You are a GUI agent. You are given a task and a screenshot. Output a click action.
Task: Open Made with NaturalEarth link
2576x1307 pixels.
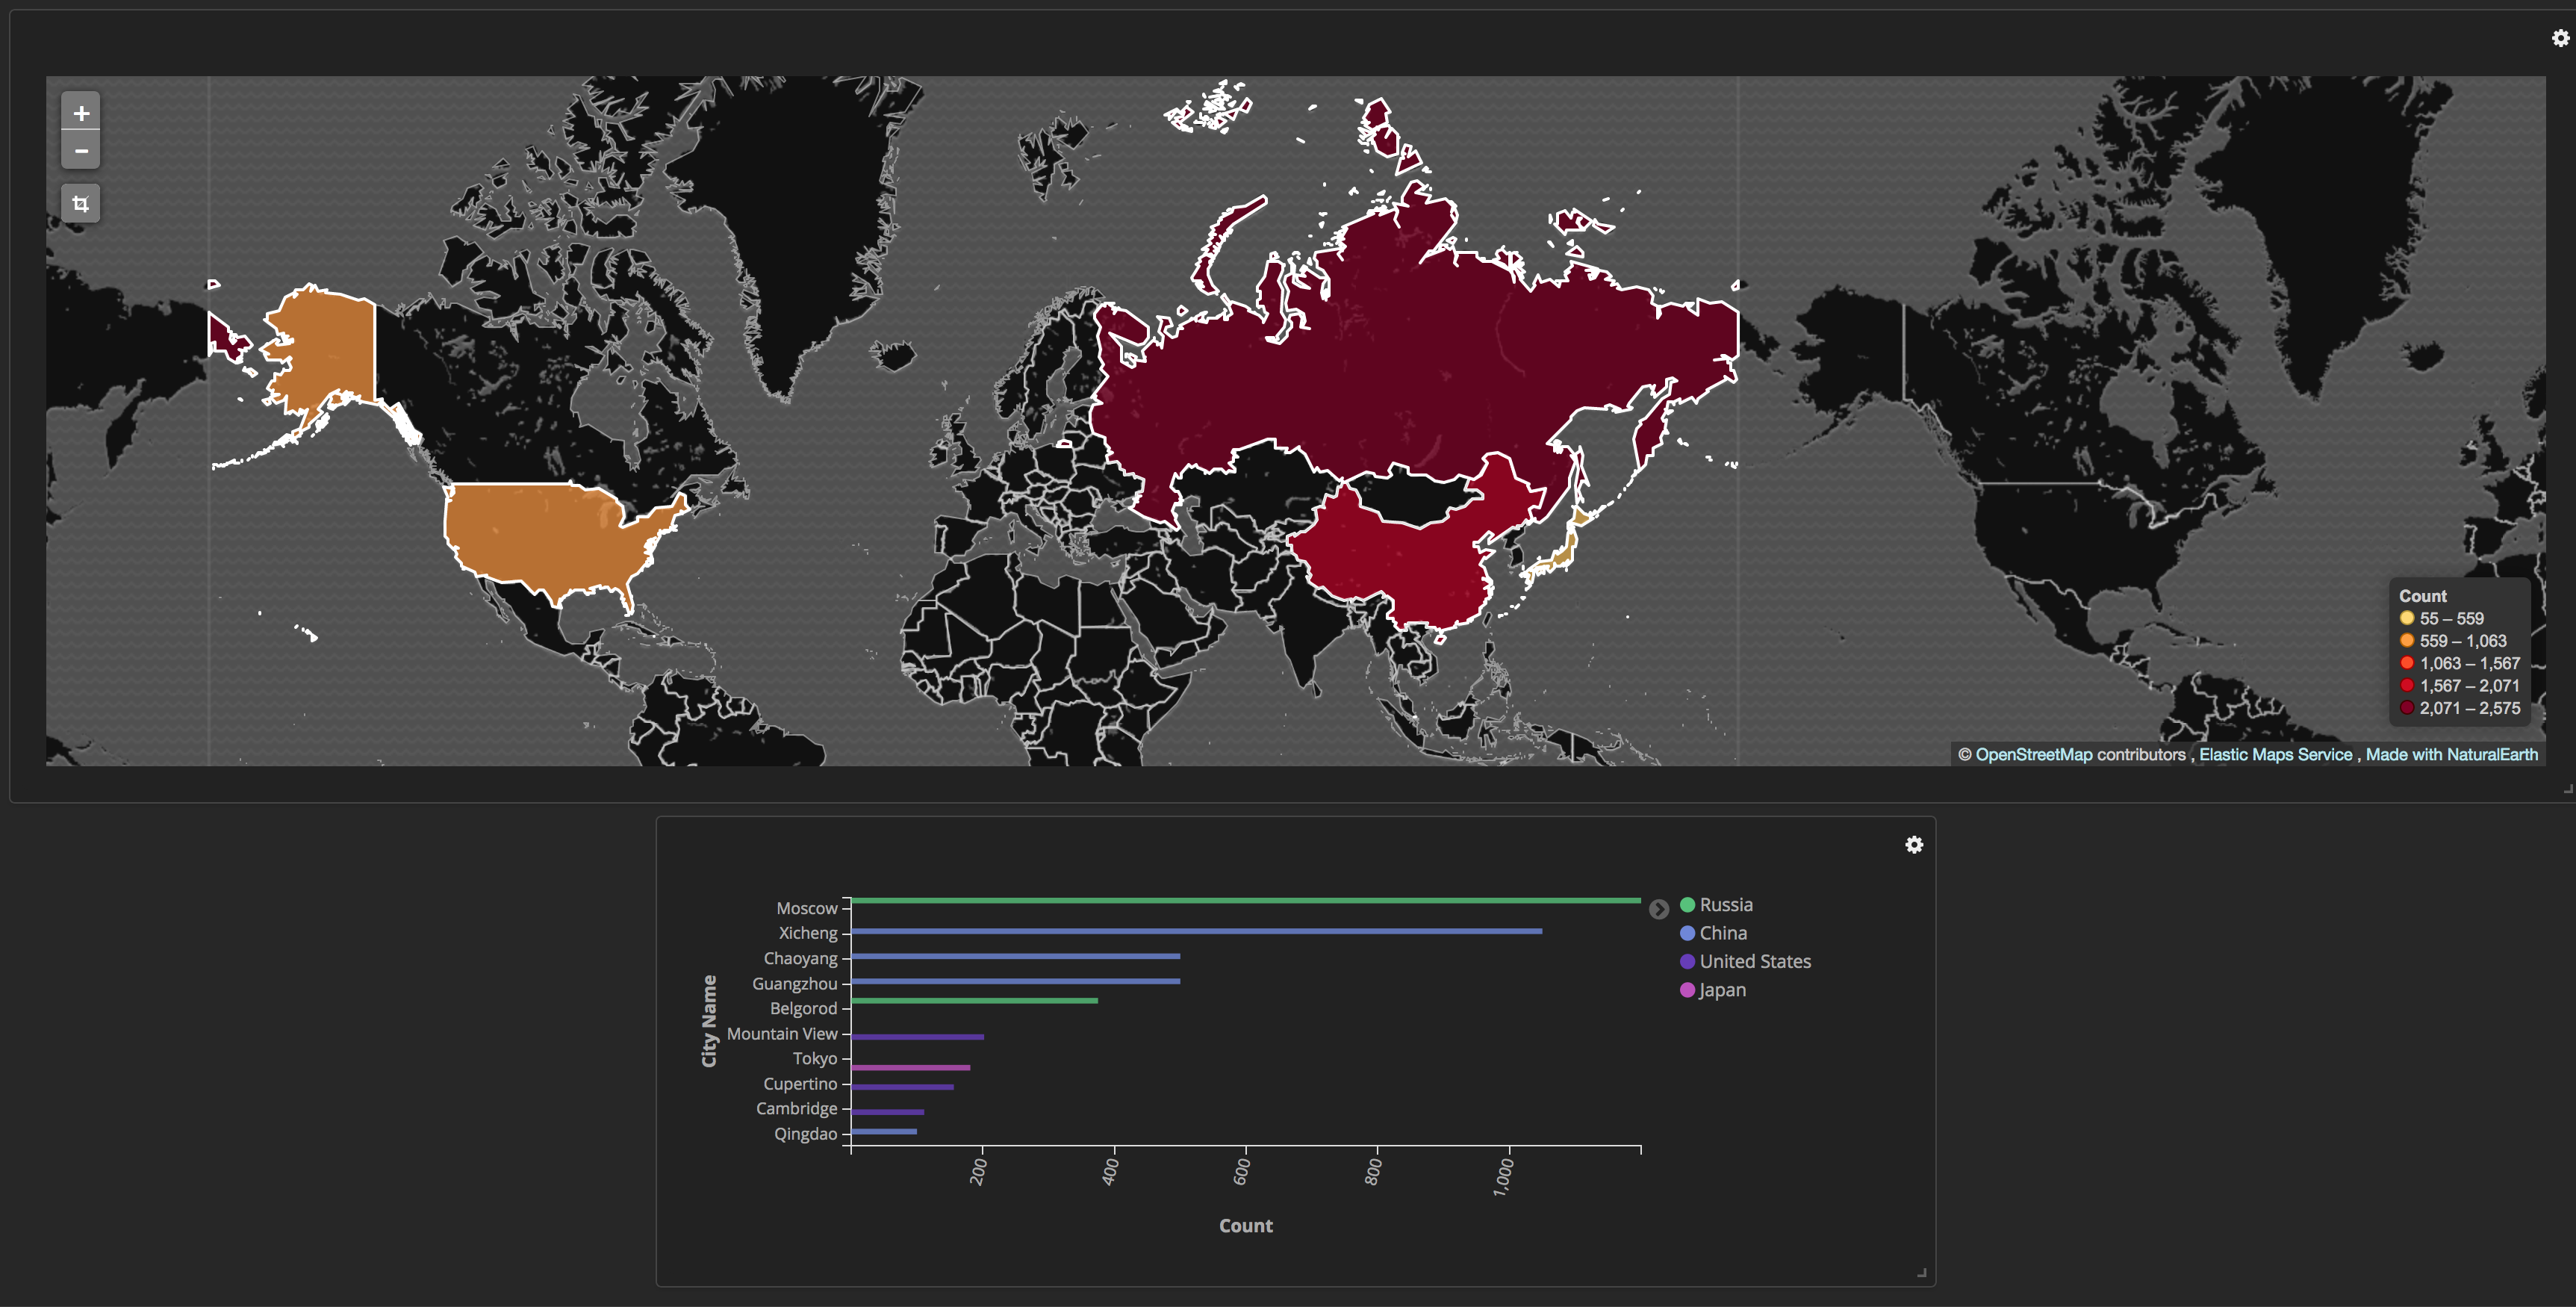click(x=2451, y=755)
